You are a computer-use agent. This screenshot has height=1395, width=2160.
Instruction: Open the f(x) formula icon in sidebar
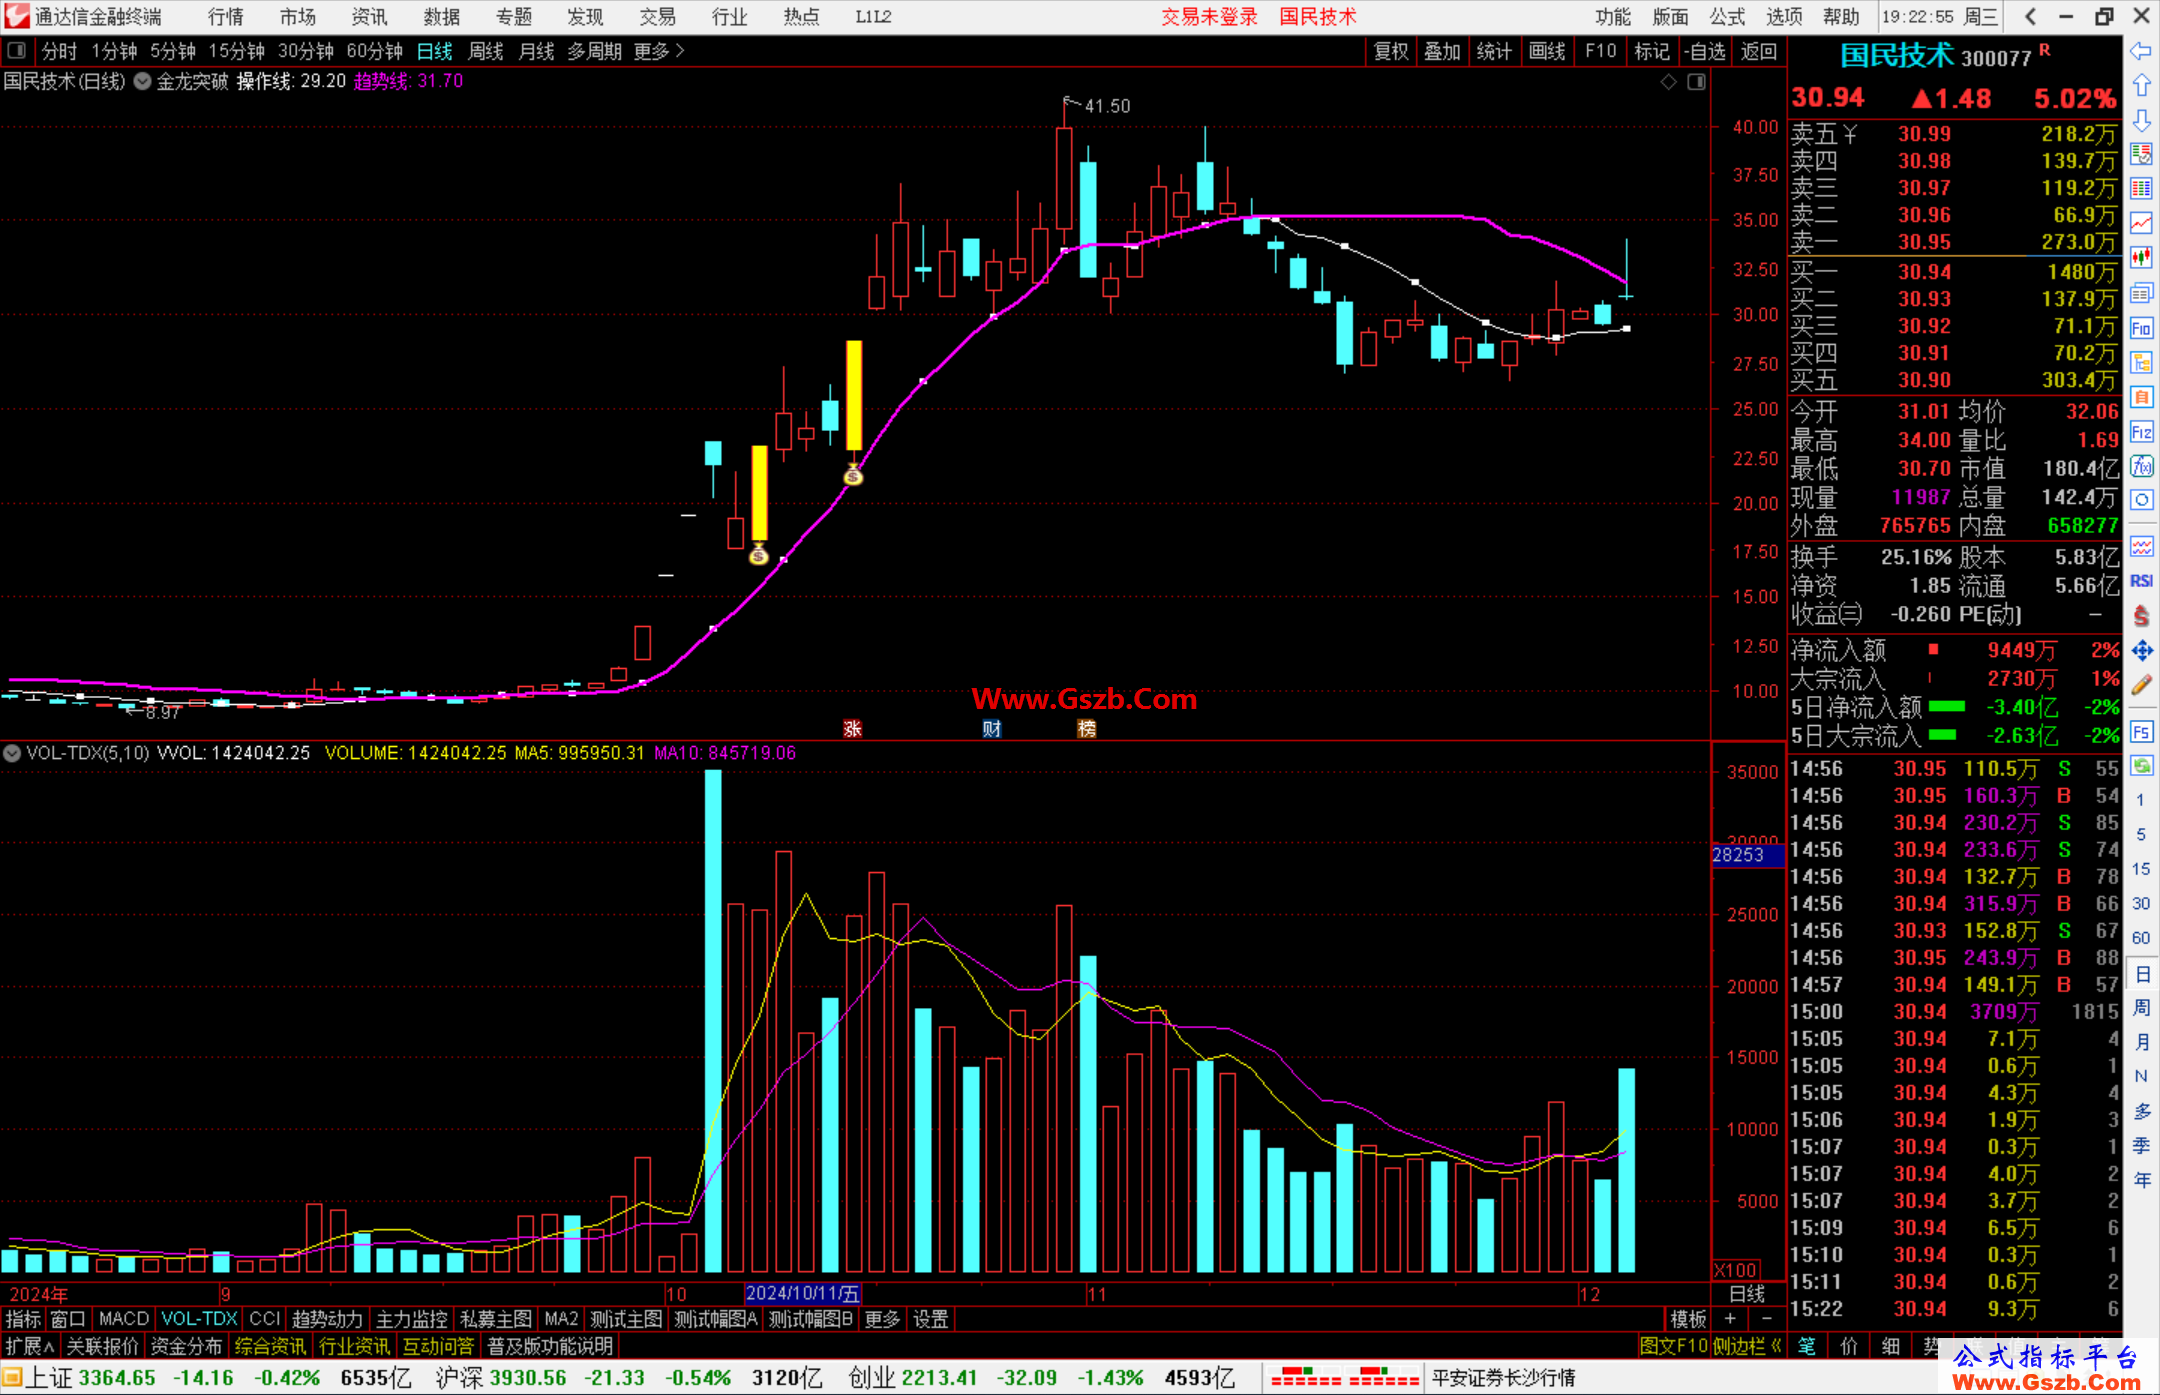2141,466
